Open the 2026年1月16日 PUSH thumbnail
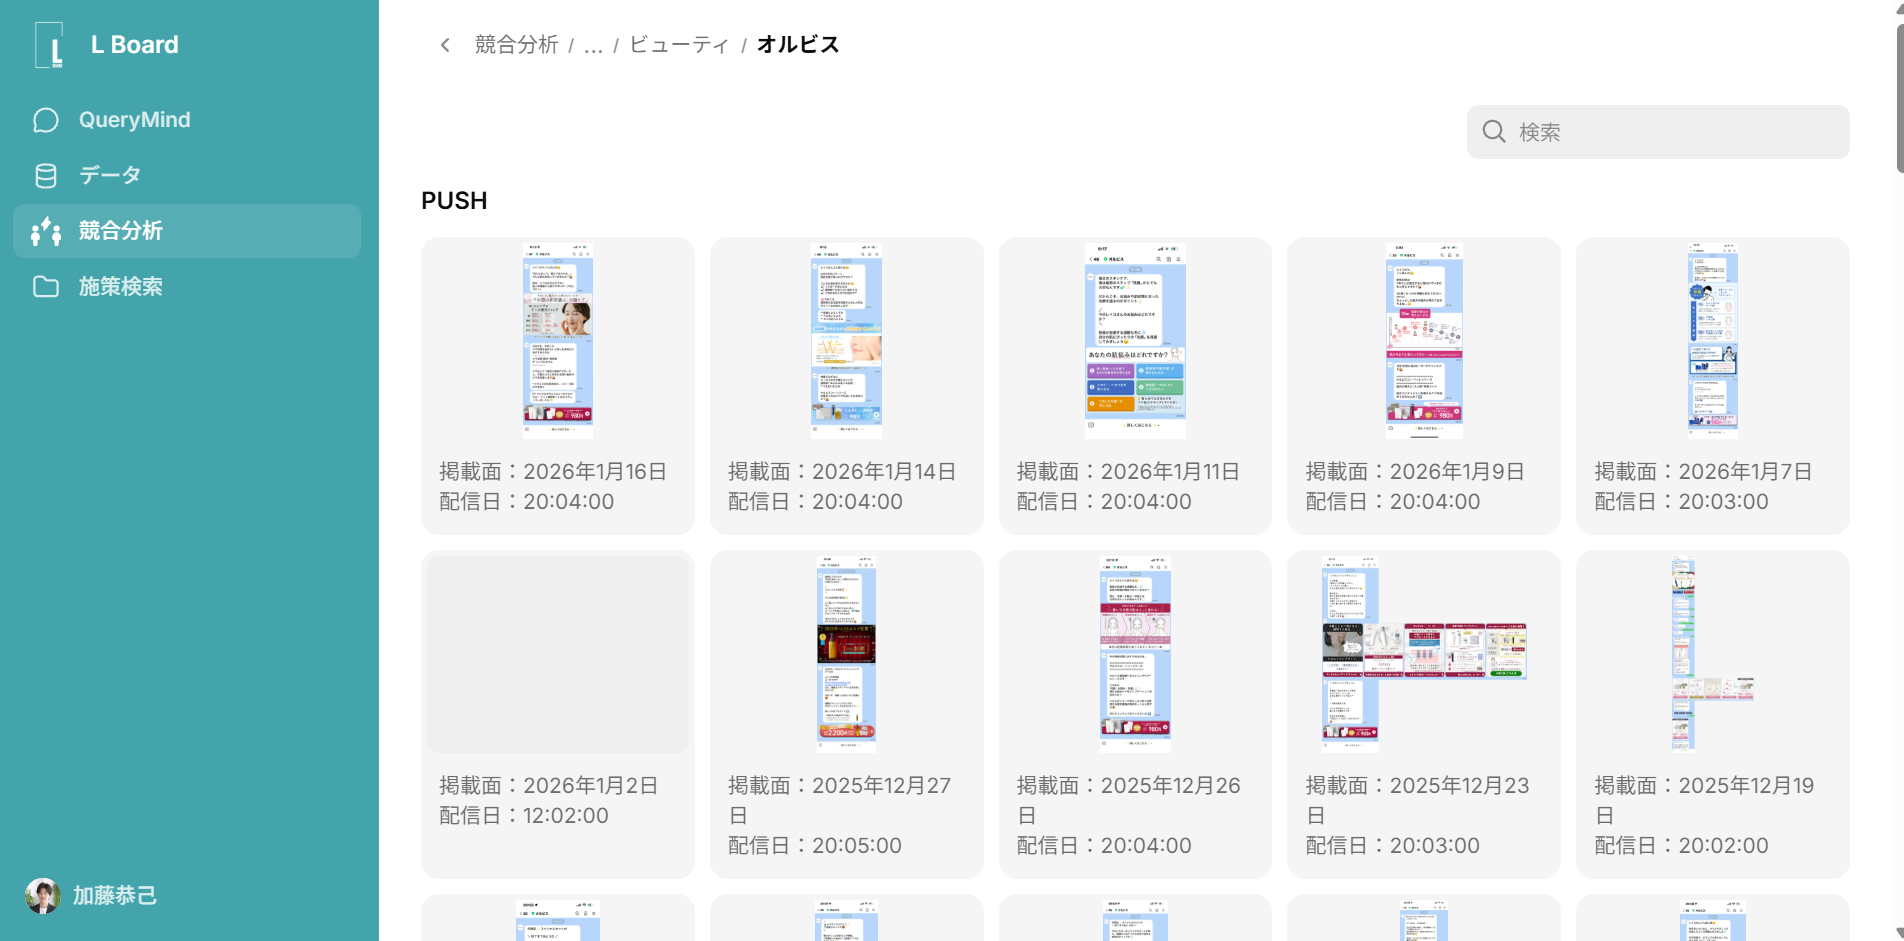The image size is (1904, 941). [557, 340]
